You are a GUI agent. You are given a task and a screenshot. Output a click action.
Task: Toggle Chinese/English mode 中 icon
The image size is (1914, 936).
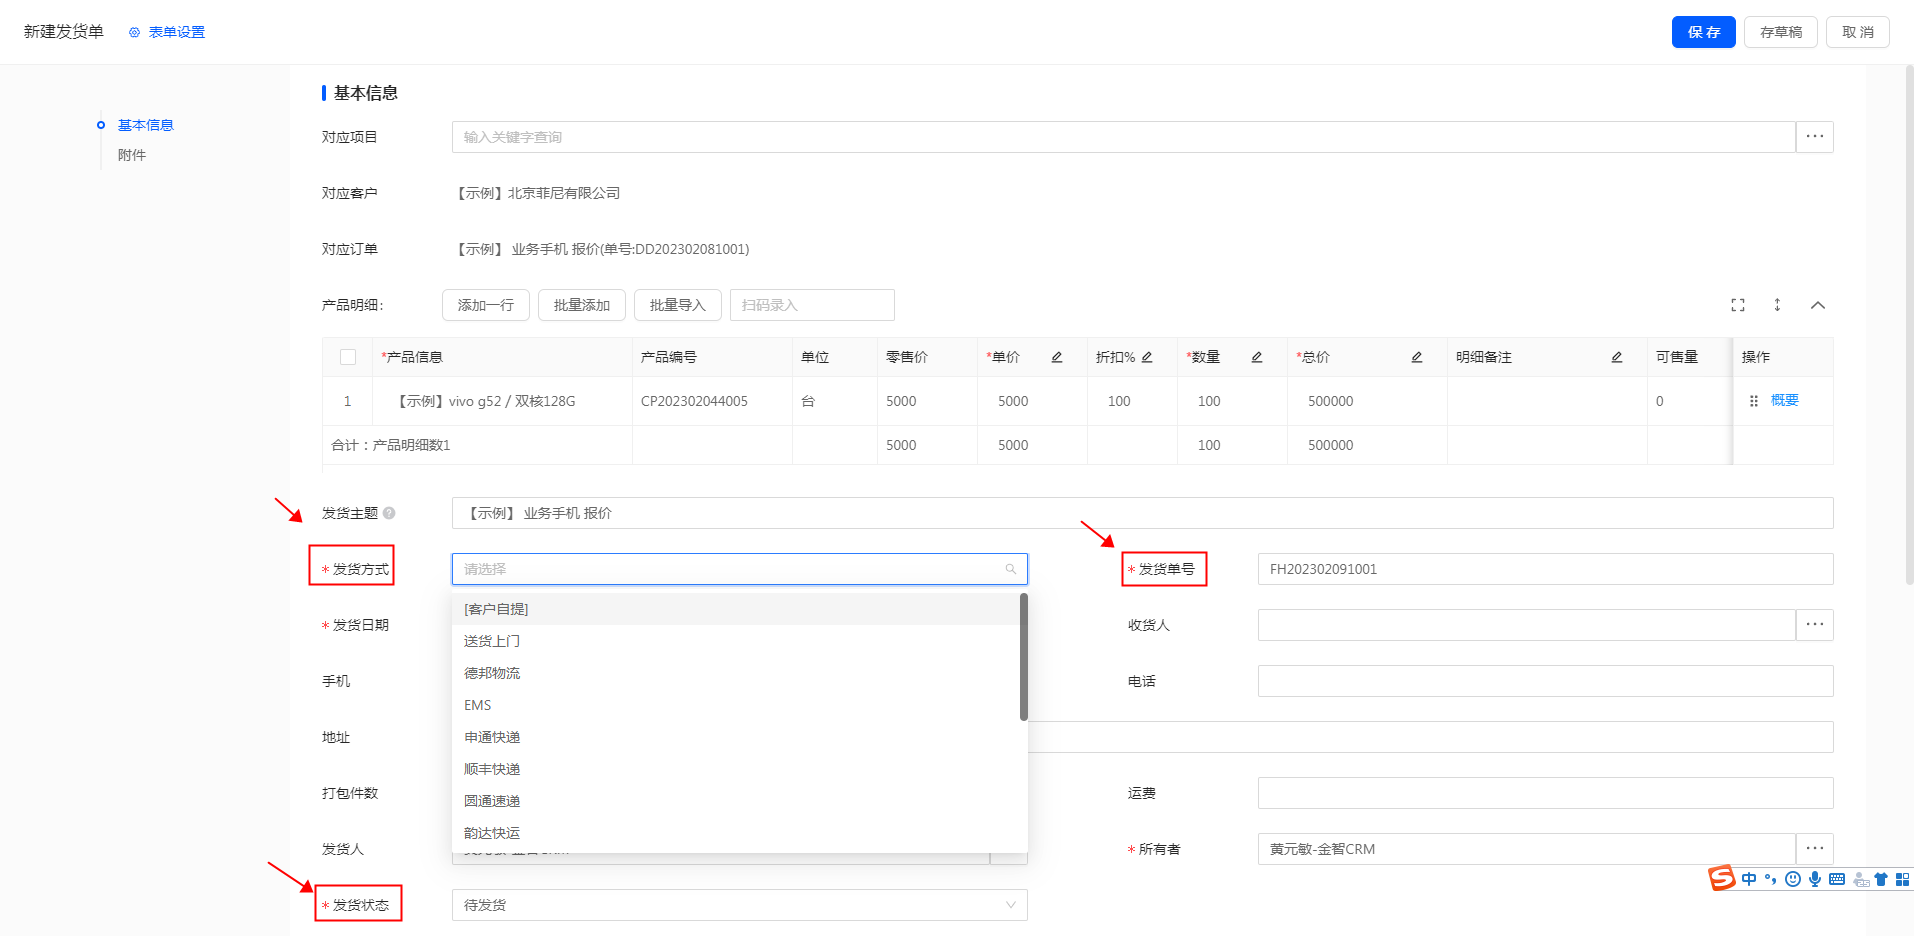pyautogui.click(x=1749, y=879)
